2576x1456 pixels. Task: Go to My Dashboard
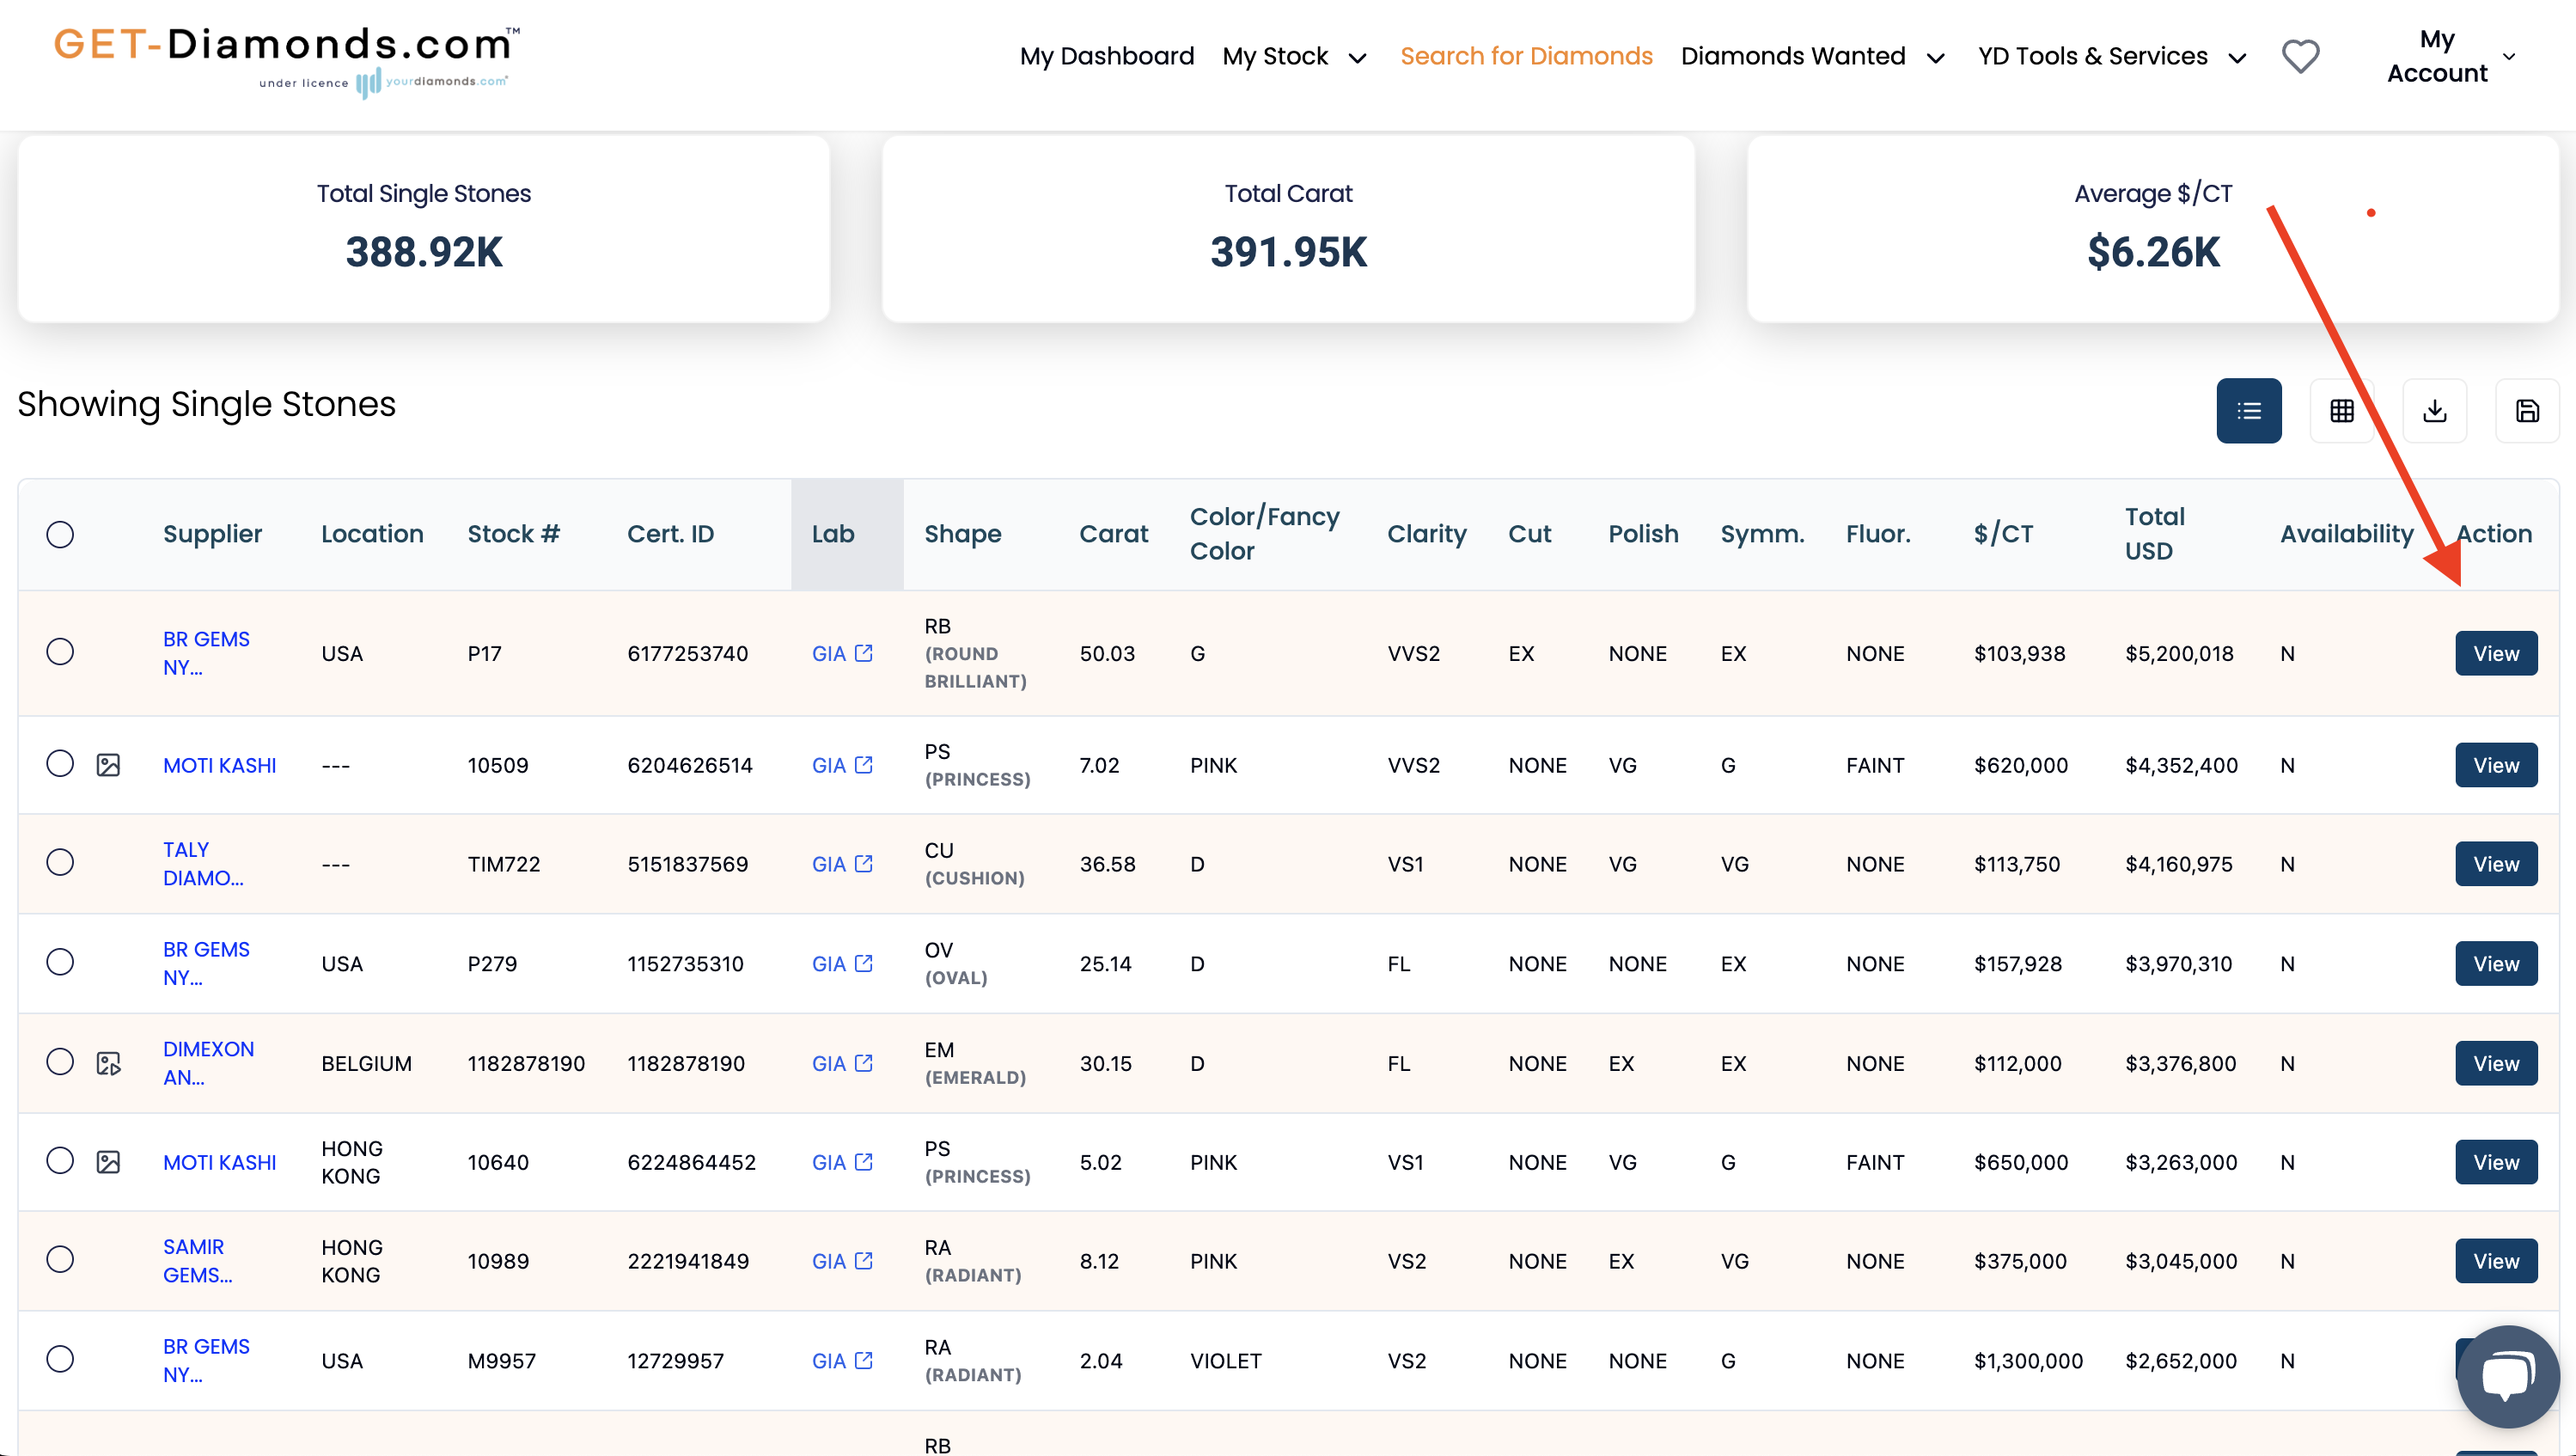click(1106, 56)
